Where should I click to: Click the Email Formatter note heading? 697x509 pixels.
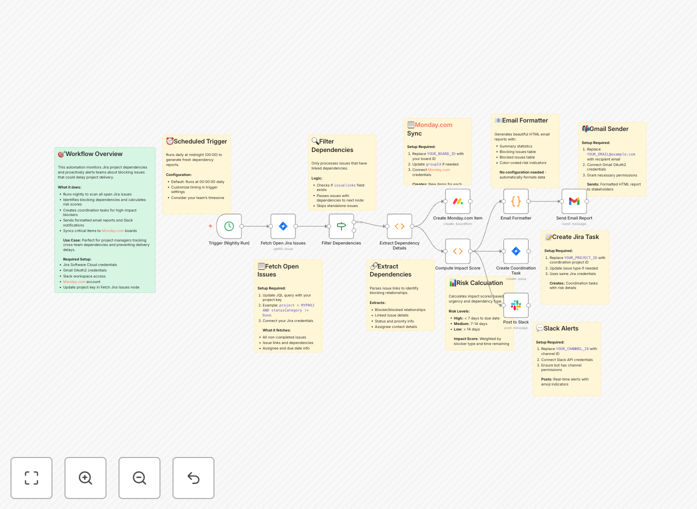click(x=521, y=120)
